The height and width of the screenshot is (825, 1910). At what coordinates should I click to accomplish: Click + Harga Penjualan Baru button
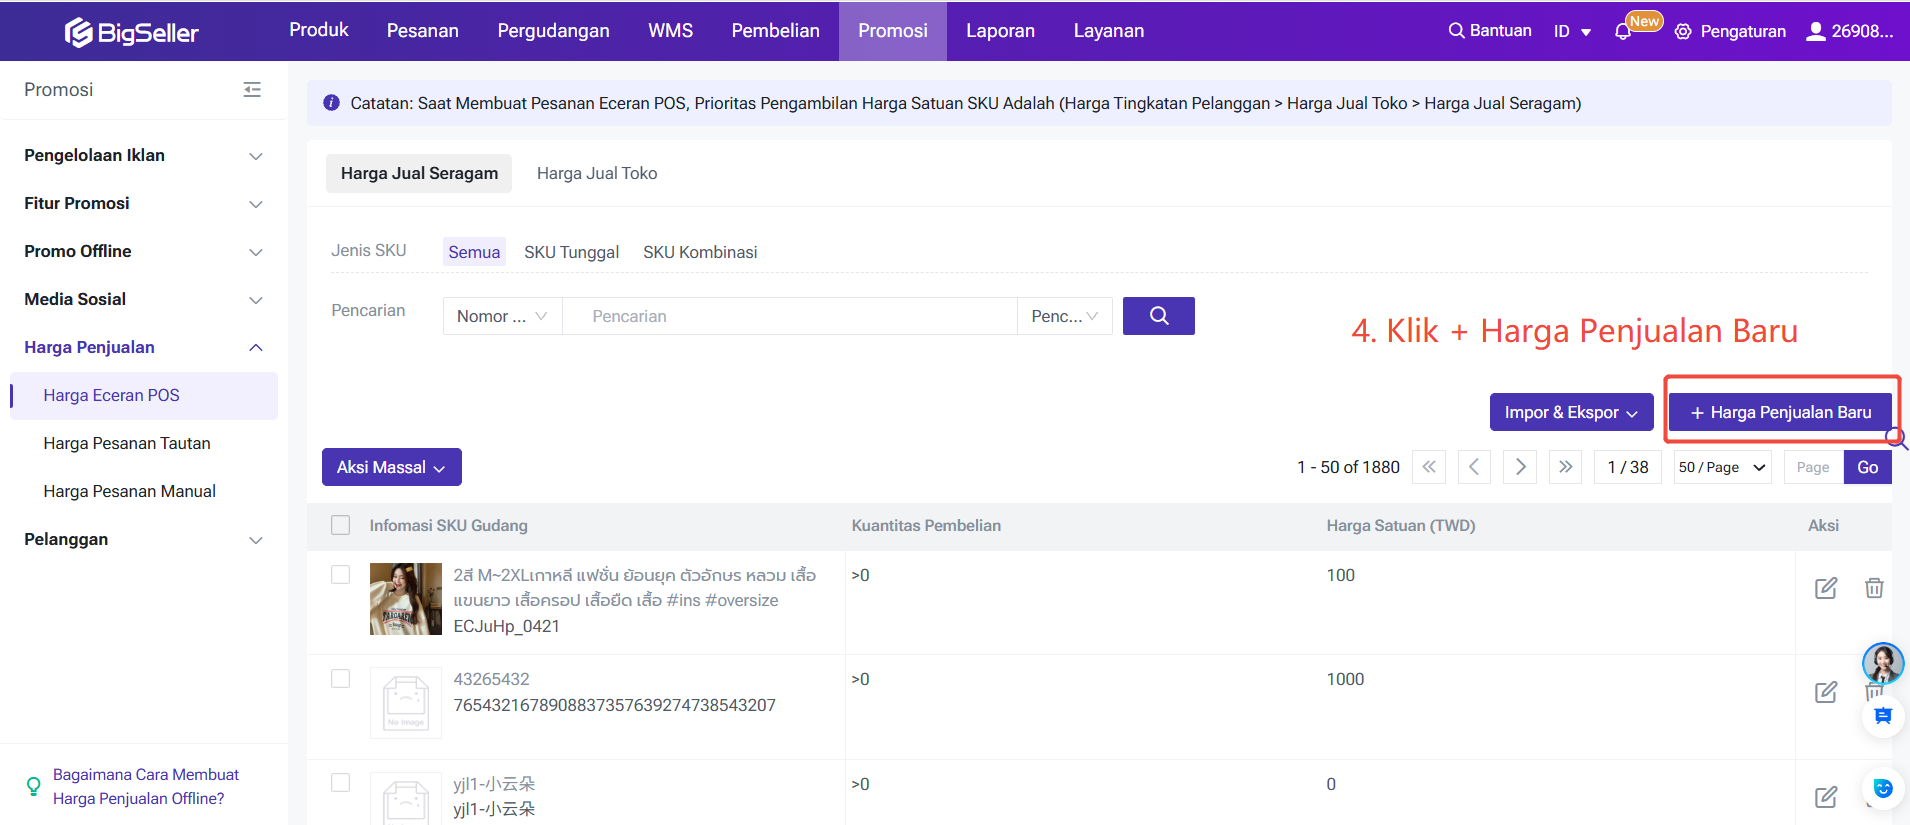tap(1780, 412)
